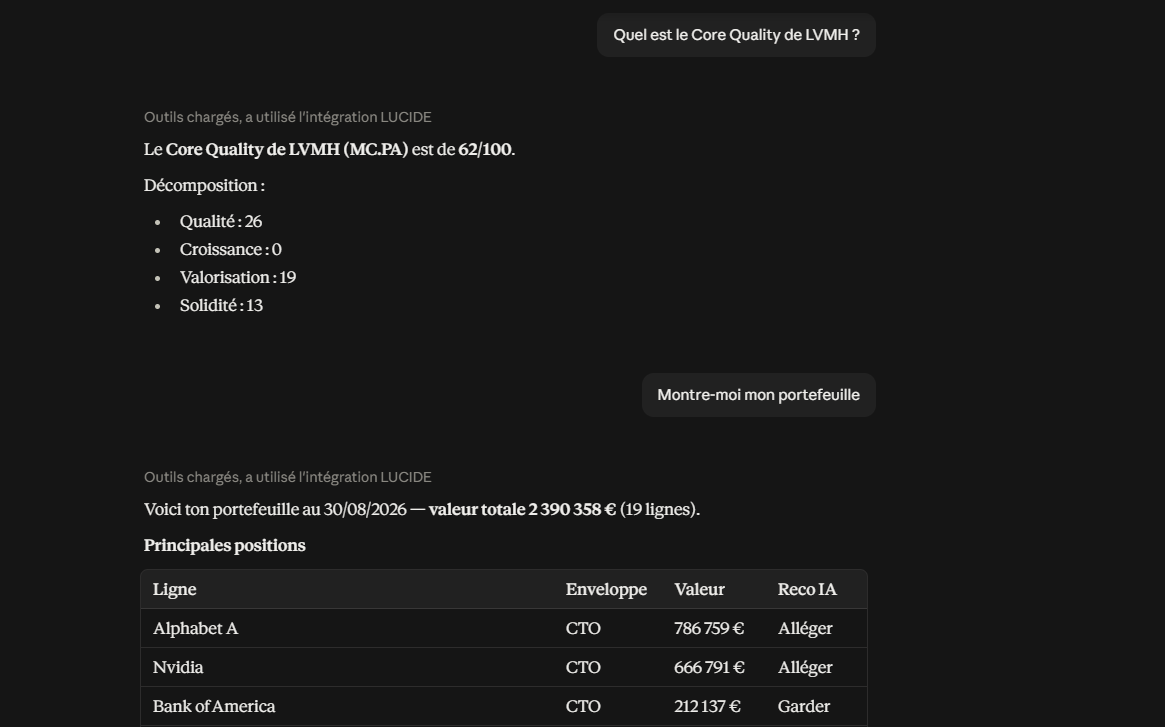This screenshot has height=727, width=1165.
Task: Click the 'Qualité : 26' bullet
Action: 221,222
